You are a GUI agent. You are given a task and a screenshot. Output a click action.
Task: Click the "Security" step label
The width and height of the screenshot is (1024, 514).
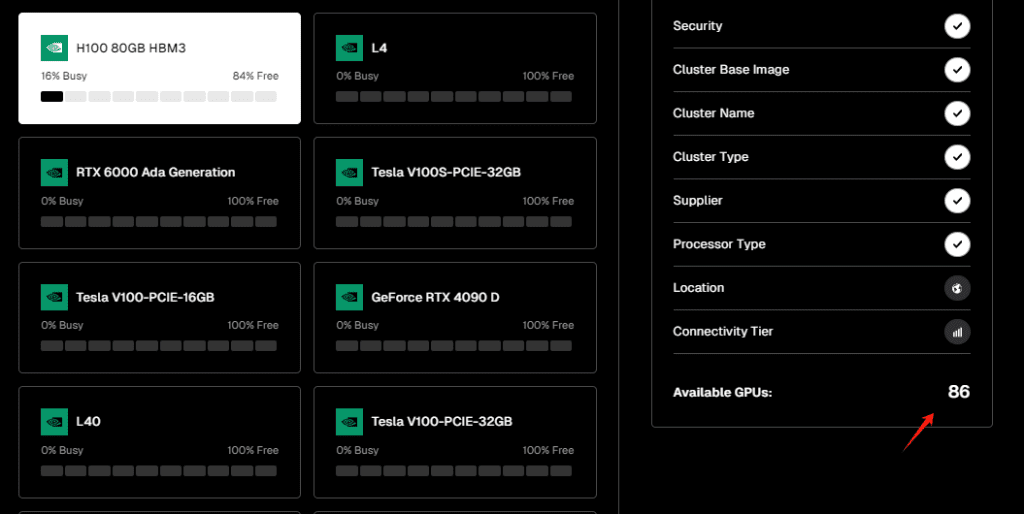pos(697,26)
